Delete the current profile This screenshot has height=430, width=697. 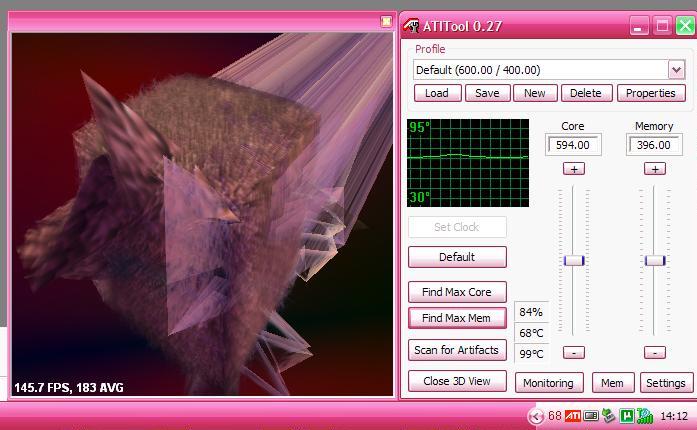click(586, 93)
